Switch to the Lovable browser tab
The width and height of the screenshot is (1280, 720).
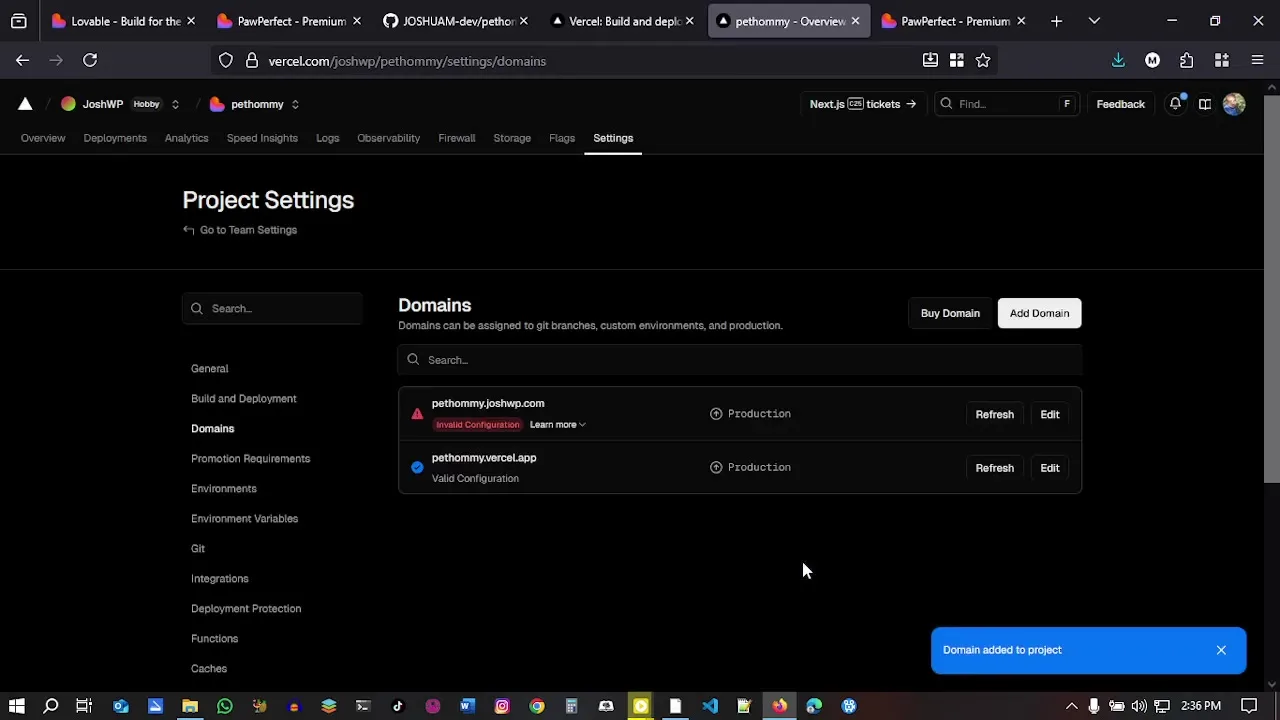point(123,21)
